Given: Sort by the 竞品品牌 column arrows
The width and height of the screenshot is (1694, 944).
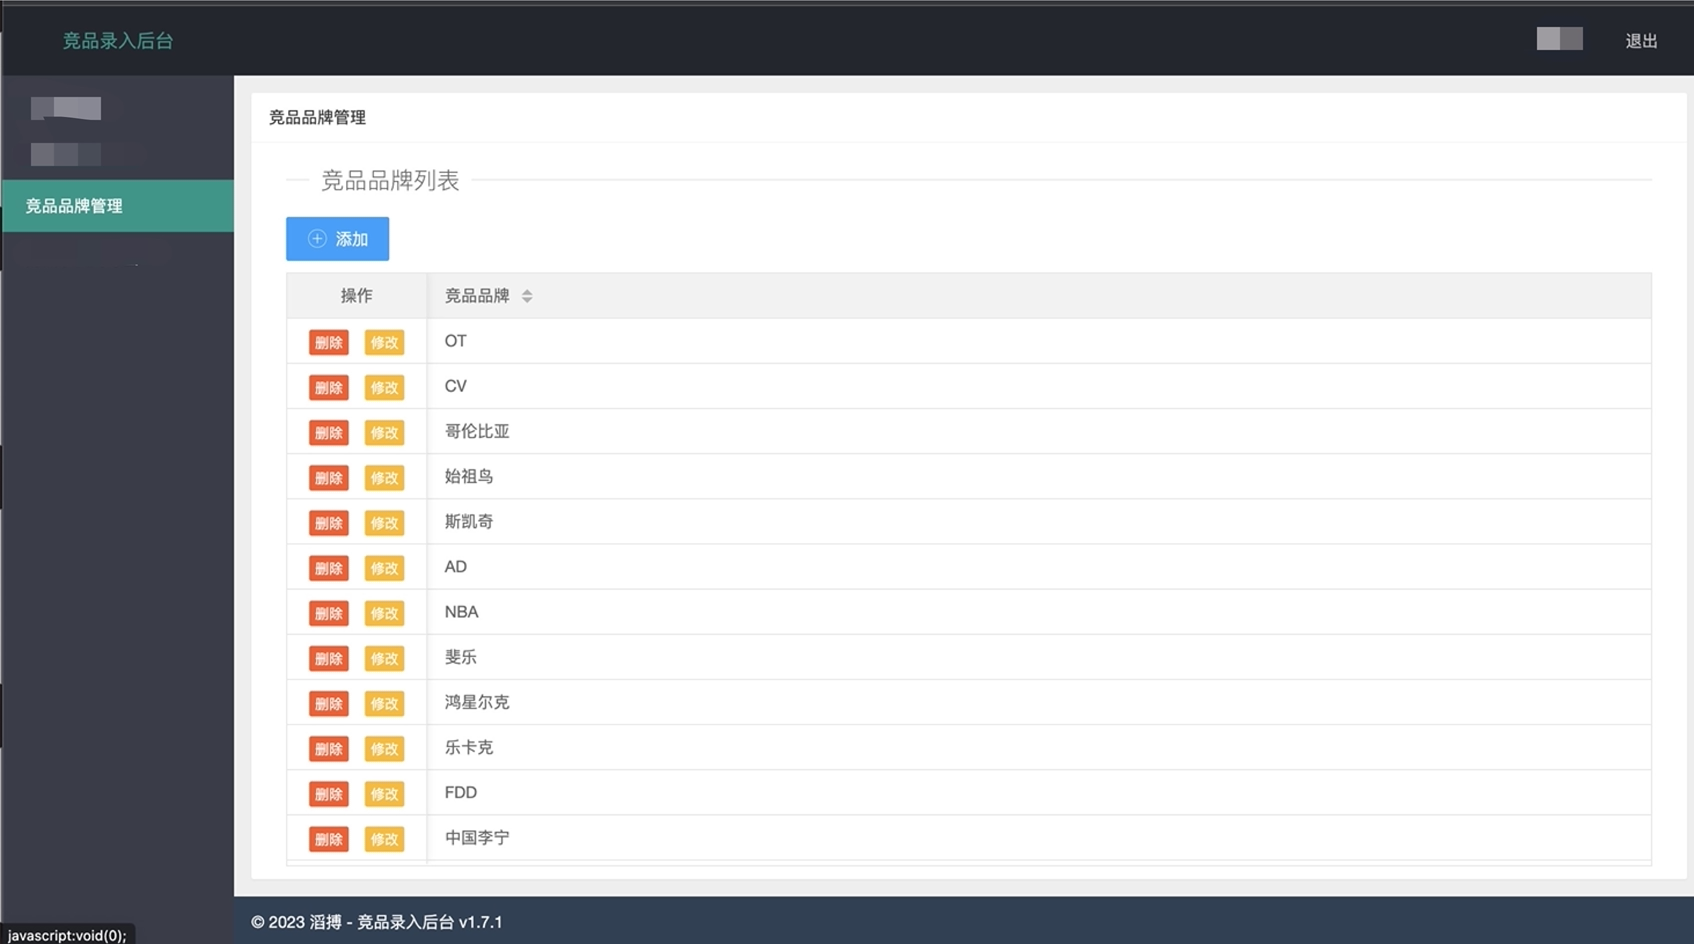Looking at the screenshot, I should [527, 296].
